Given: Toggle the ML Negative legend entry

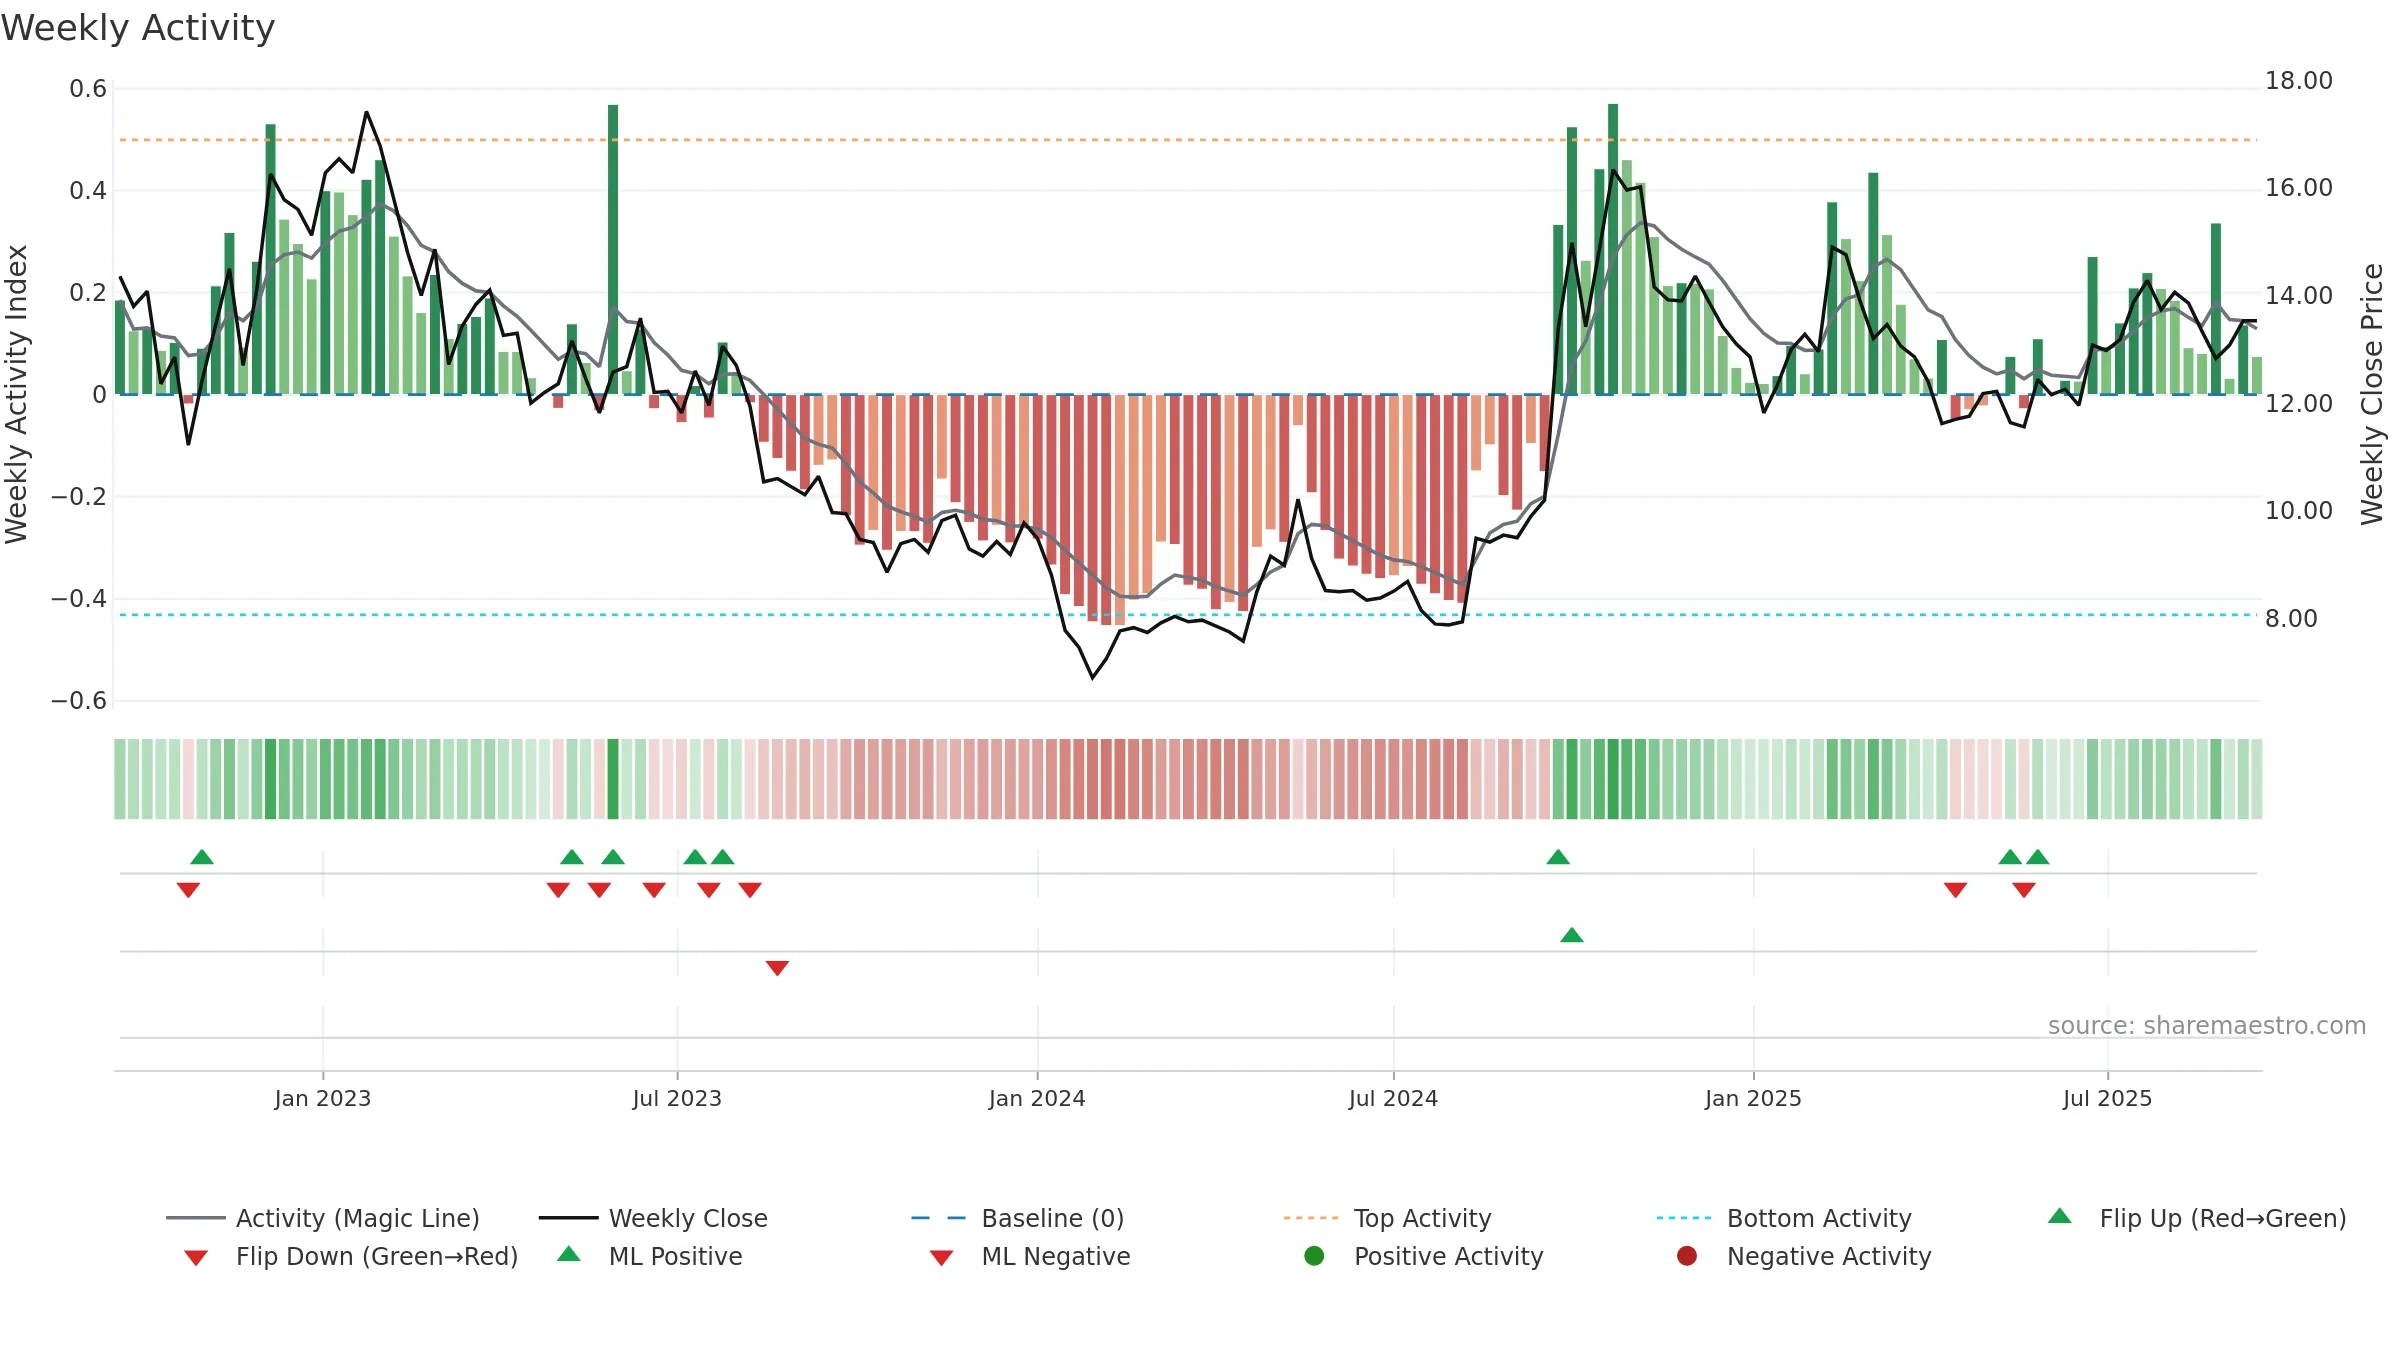Looking at the screenshot, I should pos(1030,1256).
